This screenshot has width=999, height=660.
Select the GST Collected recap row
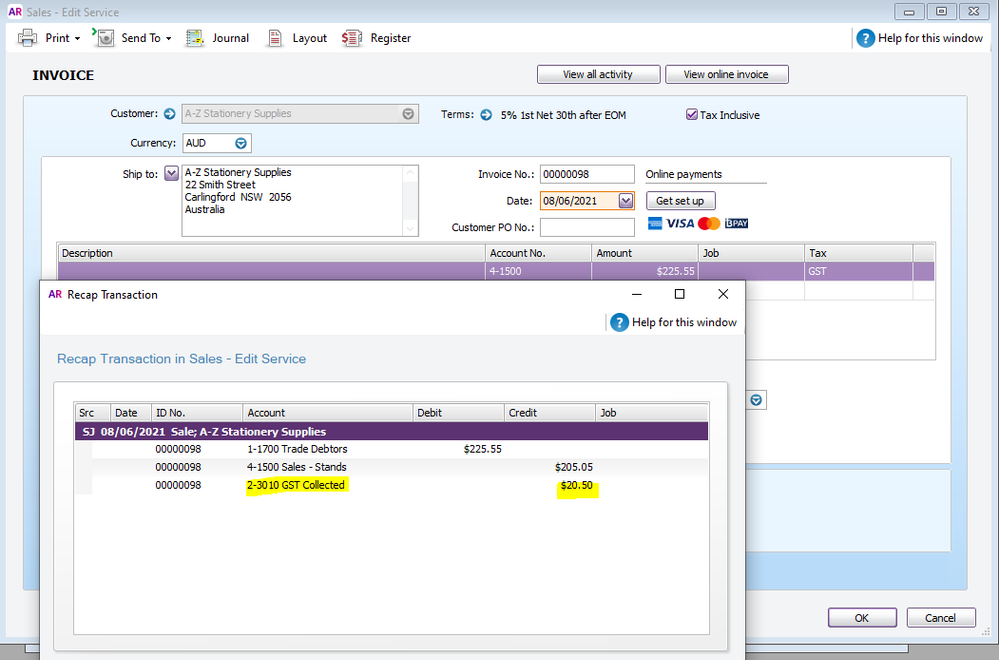click(296, 485)
